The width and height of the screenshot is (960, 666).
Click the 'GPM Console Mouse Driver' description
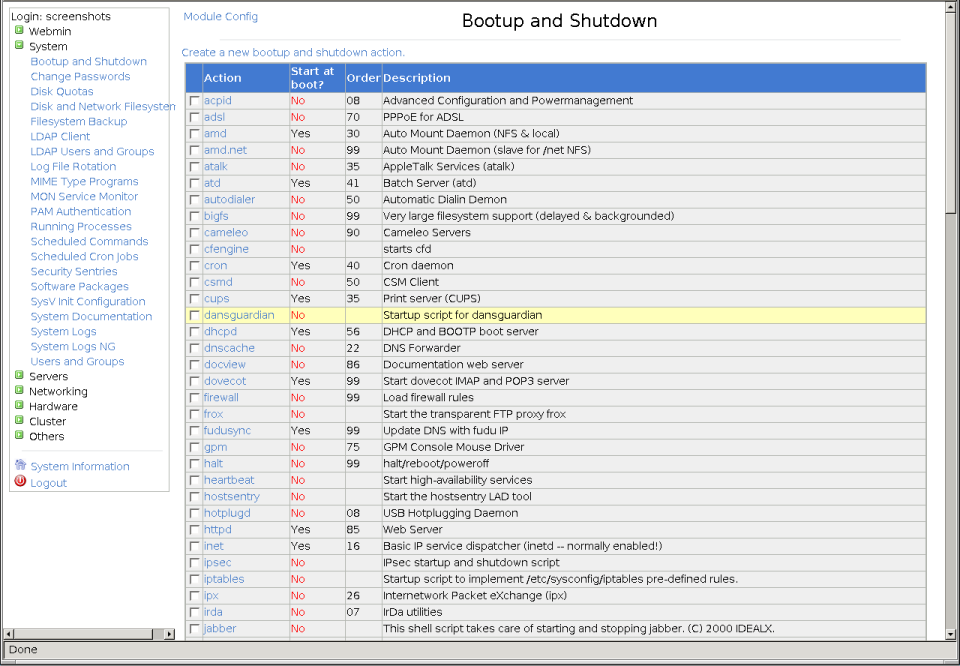(454, 447)
